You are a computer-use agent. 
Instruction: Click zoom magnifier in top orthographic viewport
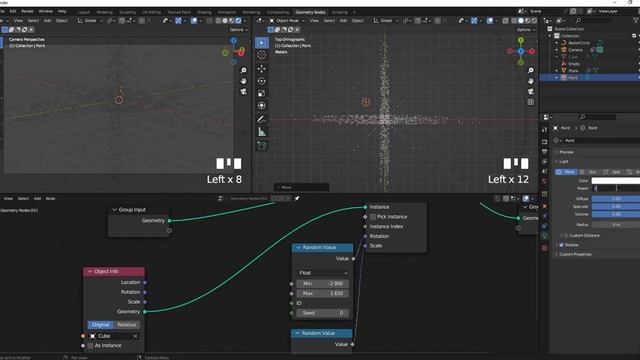click(x=531, y=71)
